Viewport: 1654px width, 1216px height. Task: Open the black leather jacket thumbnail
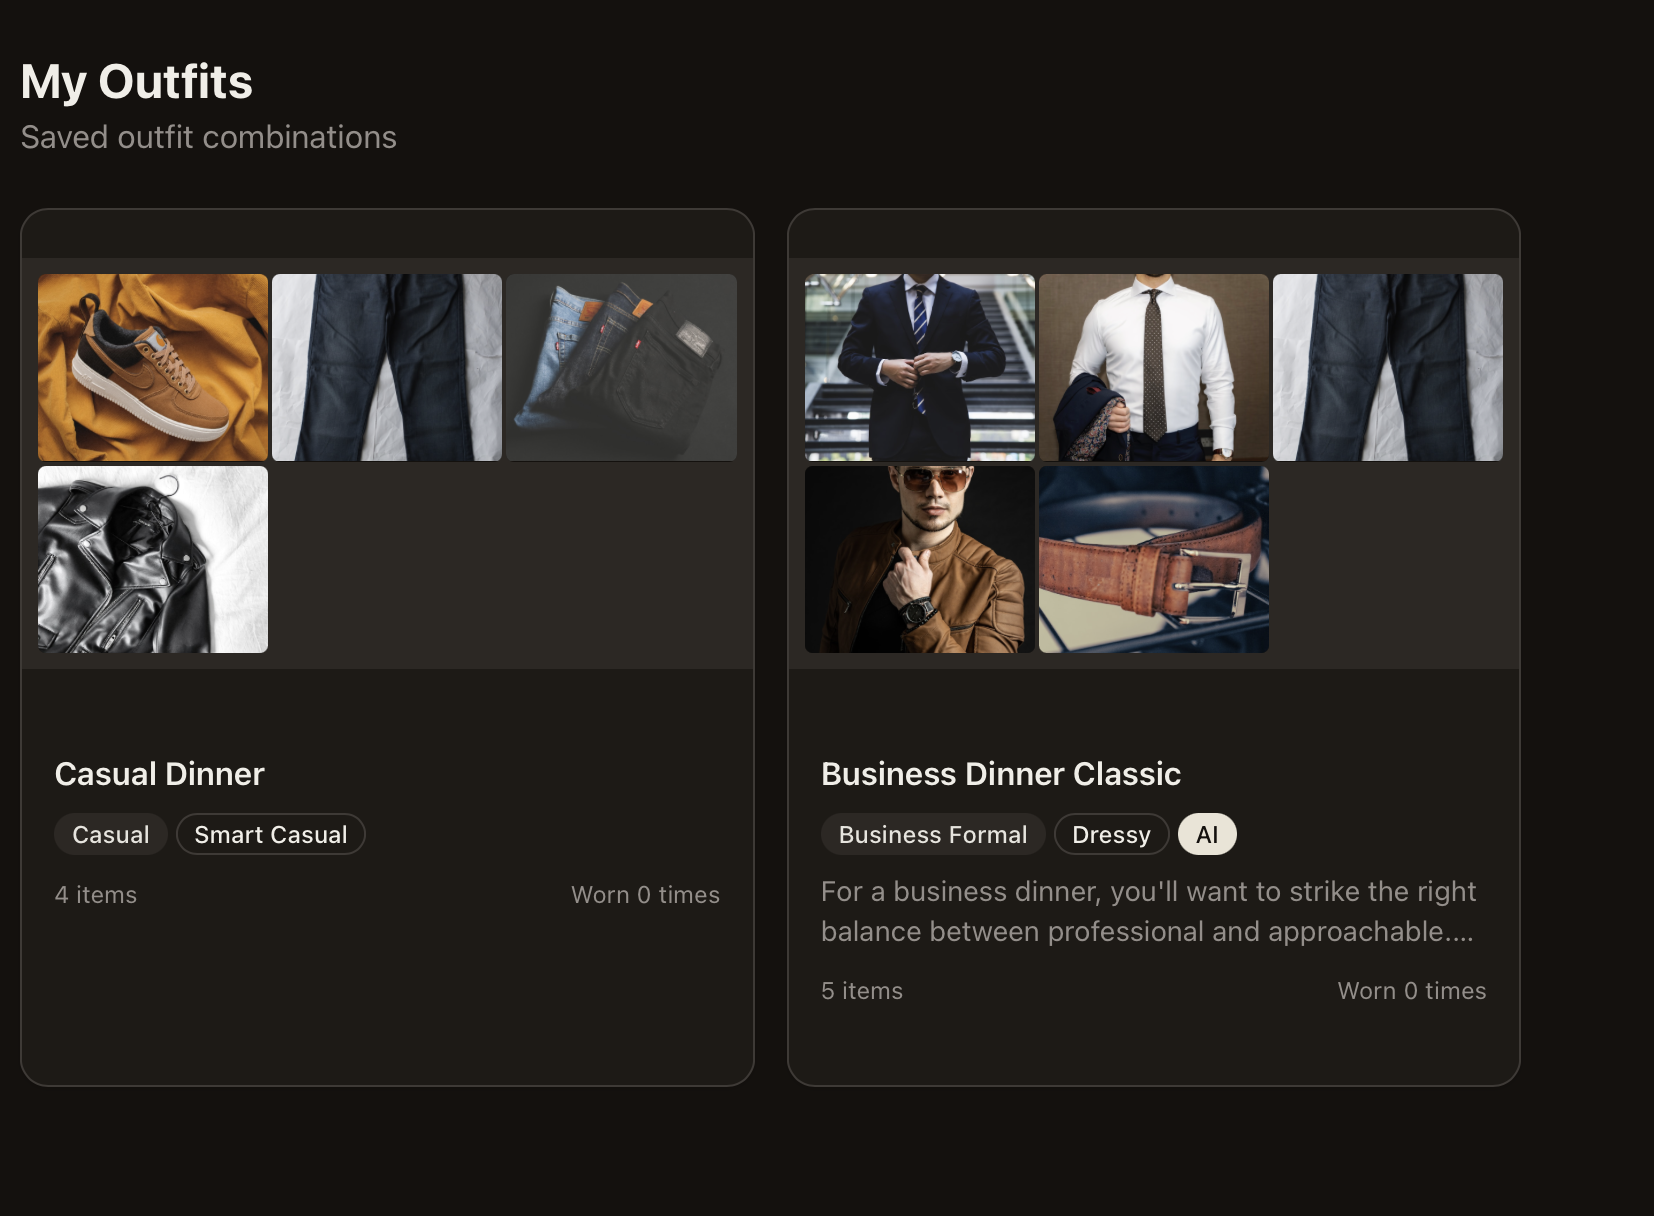click(x=153, y=559)
